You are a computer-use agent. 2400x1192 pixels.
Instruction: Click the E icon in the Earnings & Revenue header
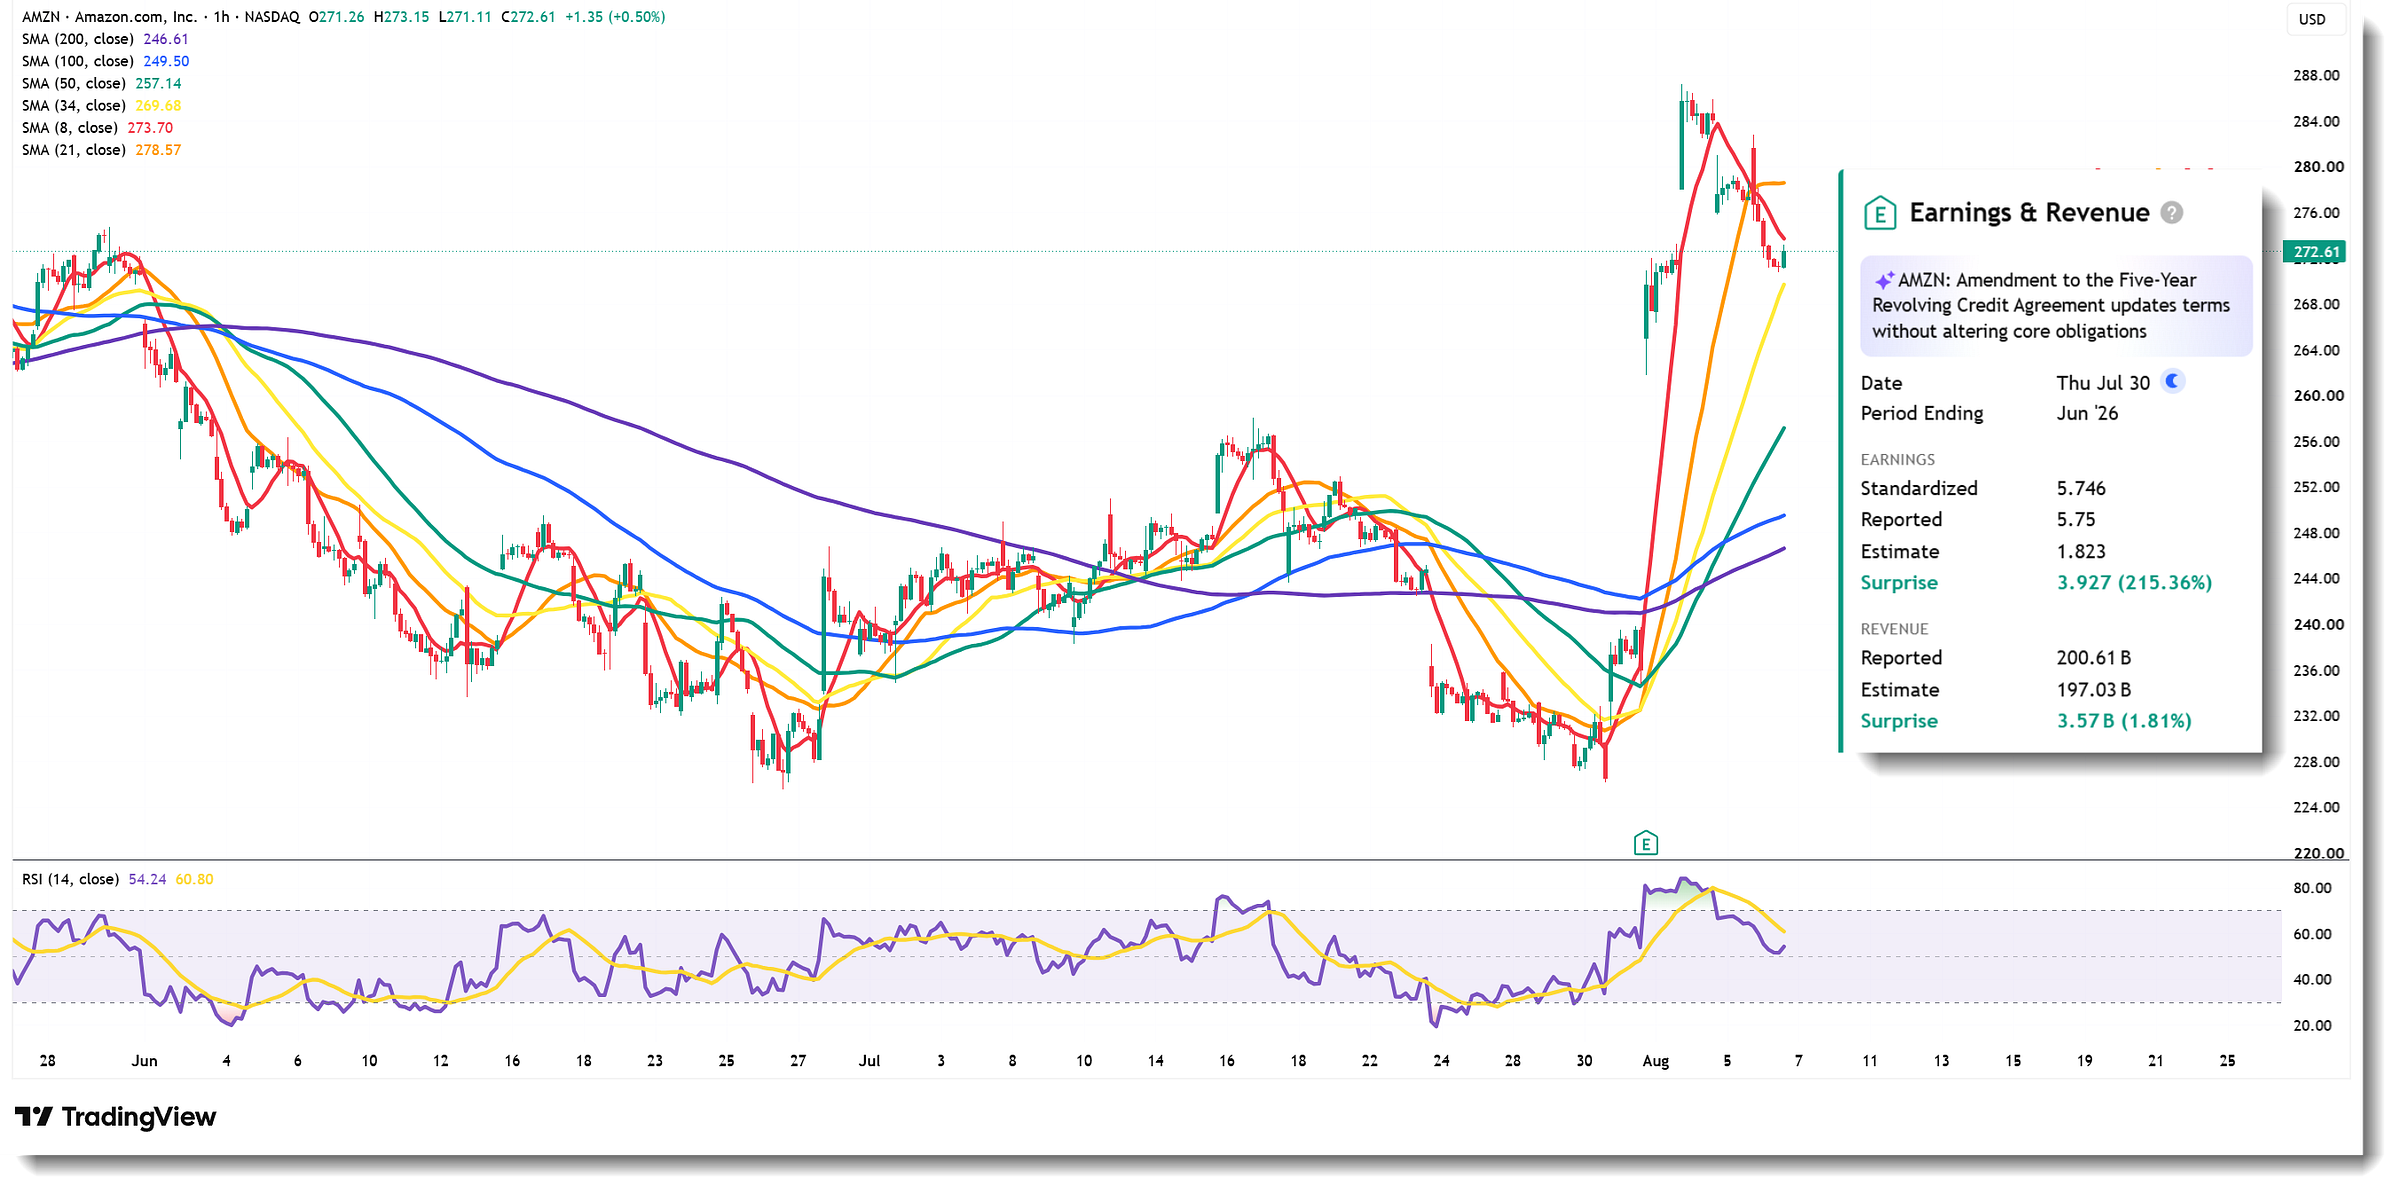pyautogui.click(x=1880, y=213)
